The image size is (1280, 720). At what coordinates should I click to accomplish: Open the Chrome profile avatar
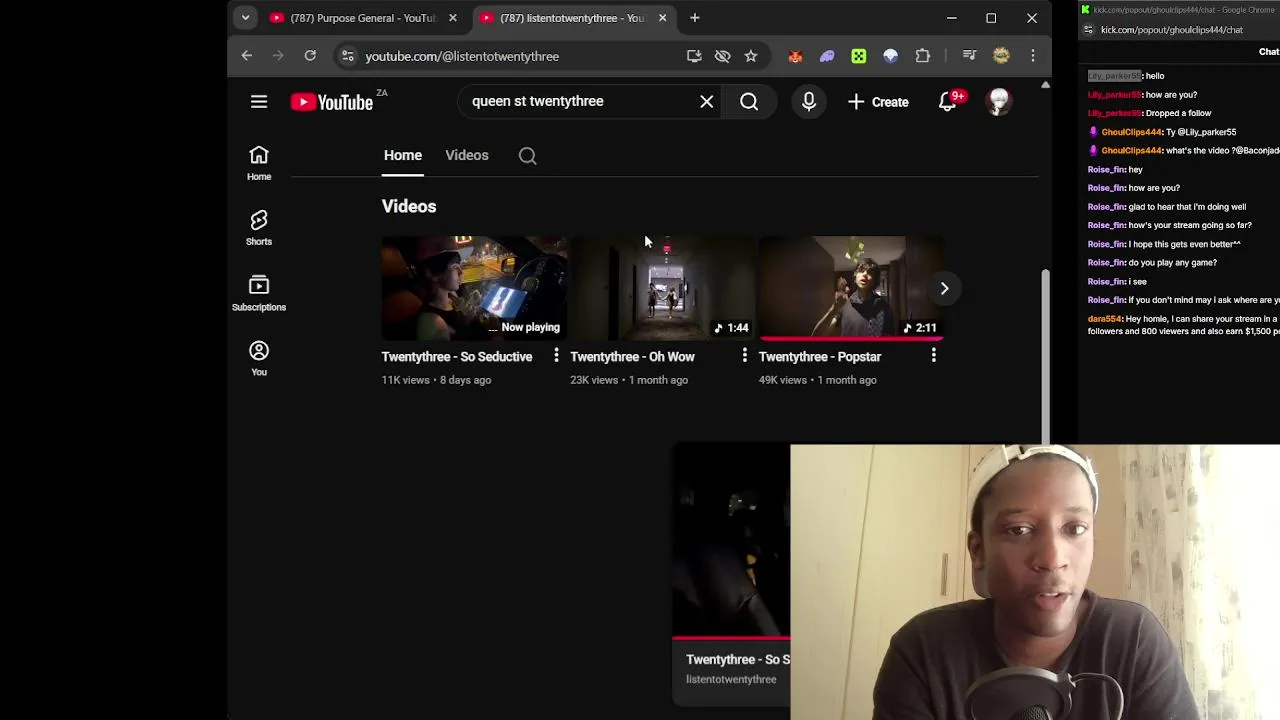coord(1001,56)
